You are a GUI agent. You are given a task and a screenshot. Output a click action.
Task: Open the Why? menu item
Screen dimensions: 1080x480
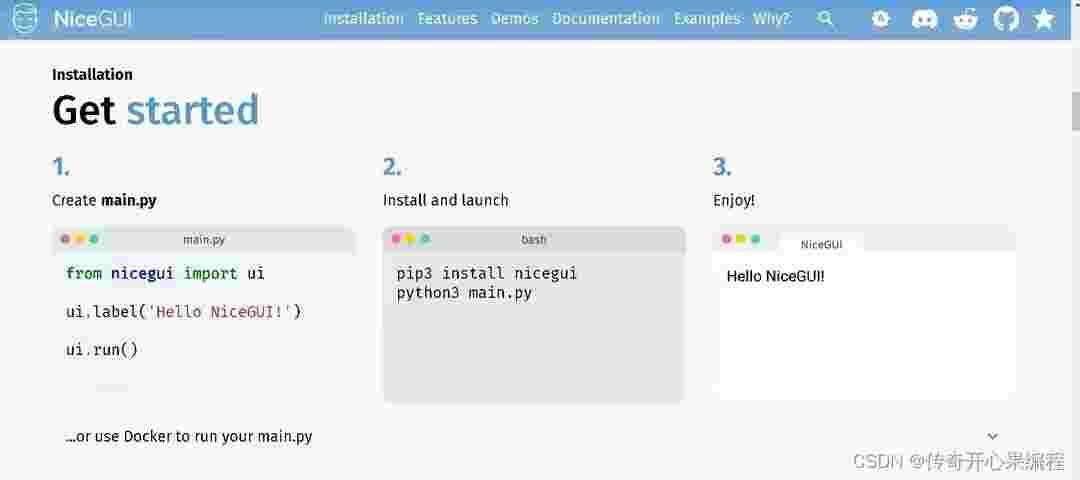[771, 19]
